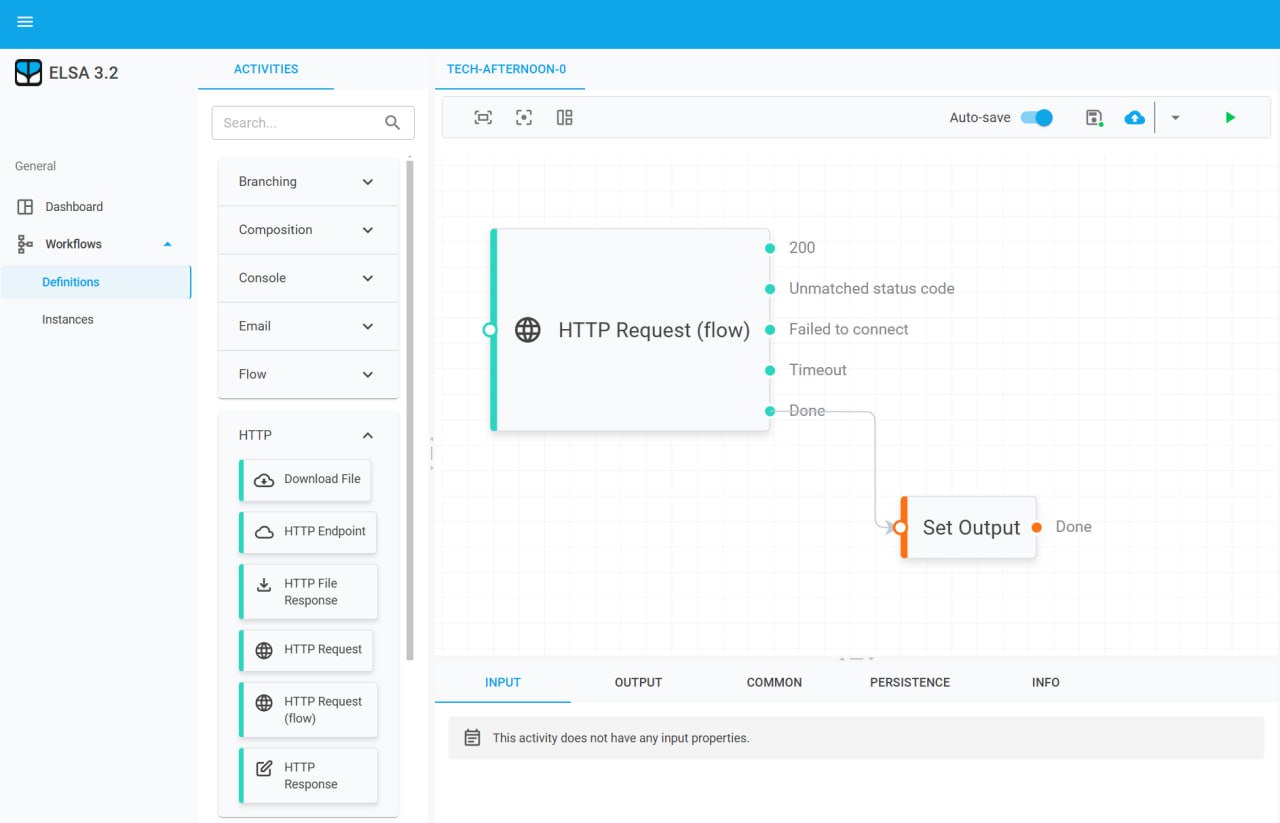1280x823 pixels.
Task: Click the center content icon in toolbar
Action: (524, 118)
